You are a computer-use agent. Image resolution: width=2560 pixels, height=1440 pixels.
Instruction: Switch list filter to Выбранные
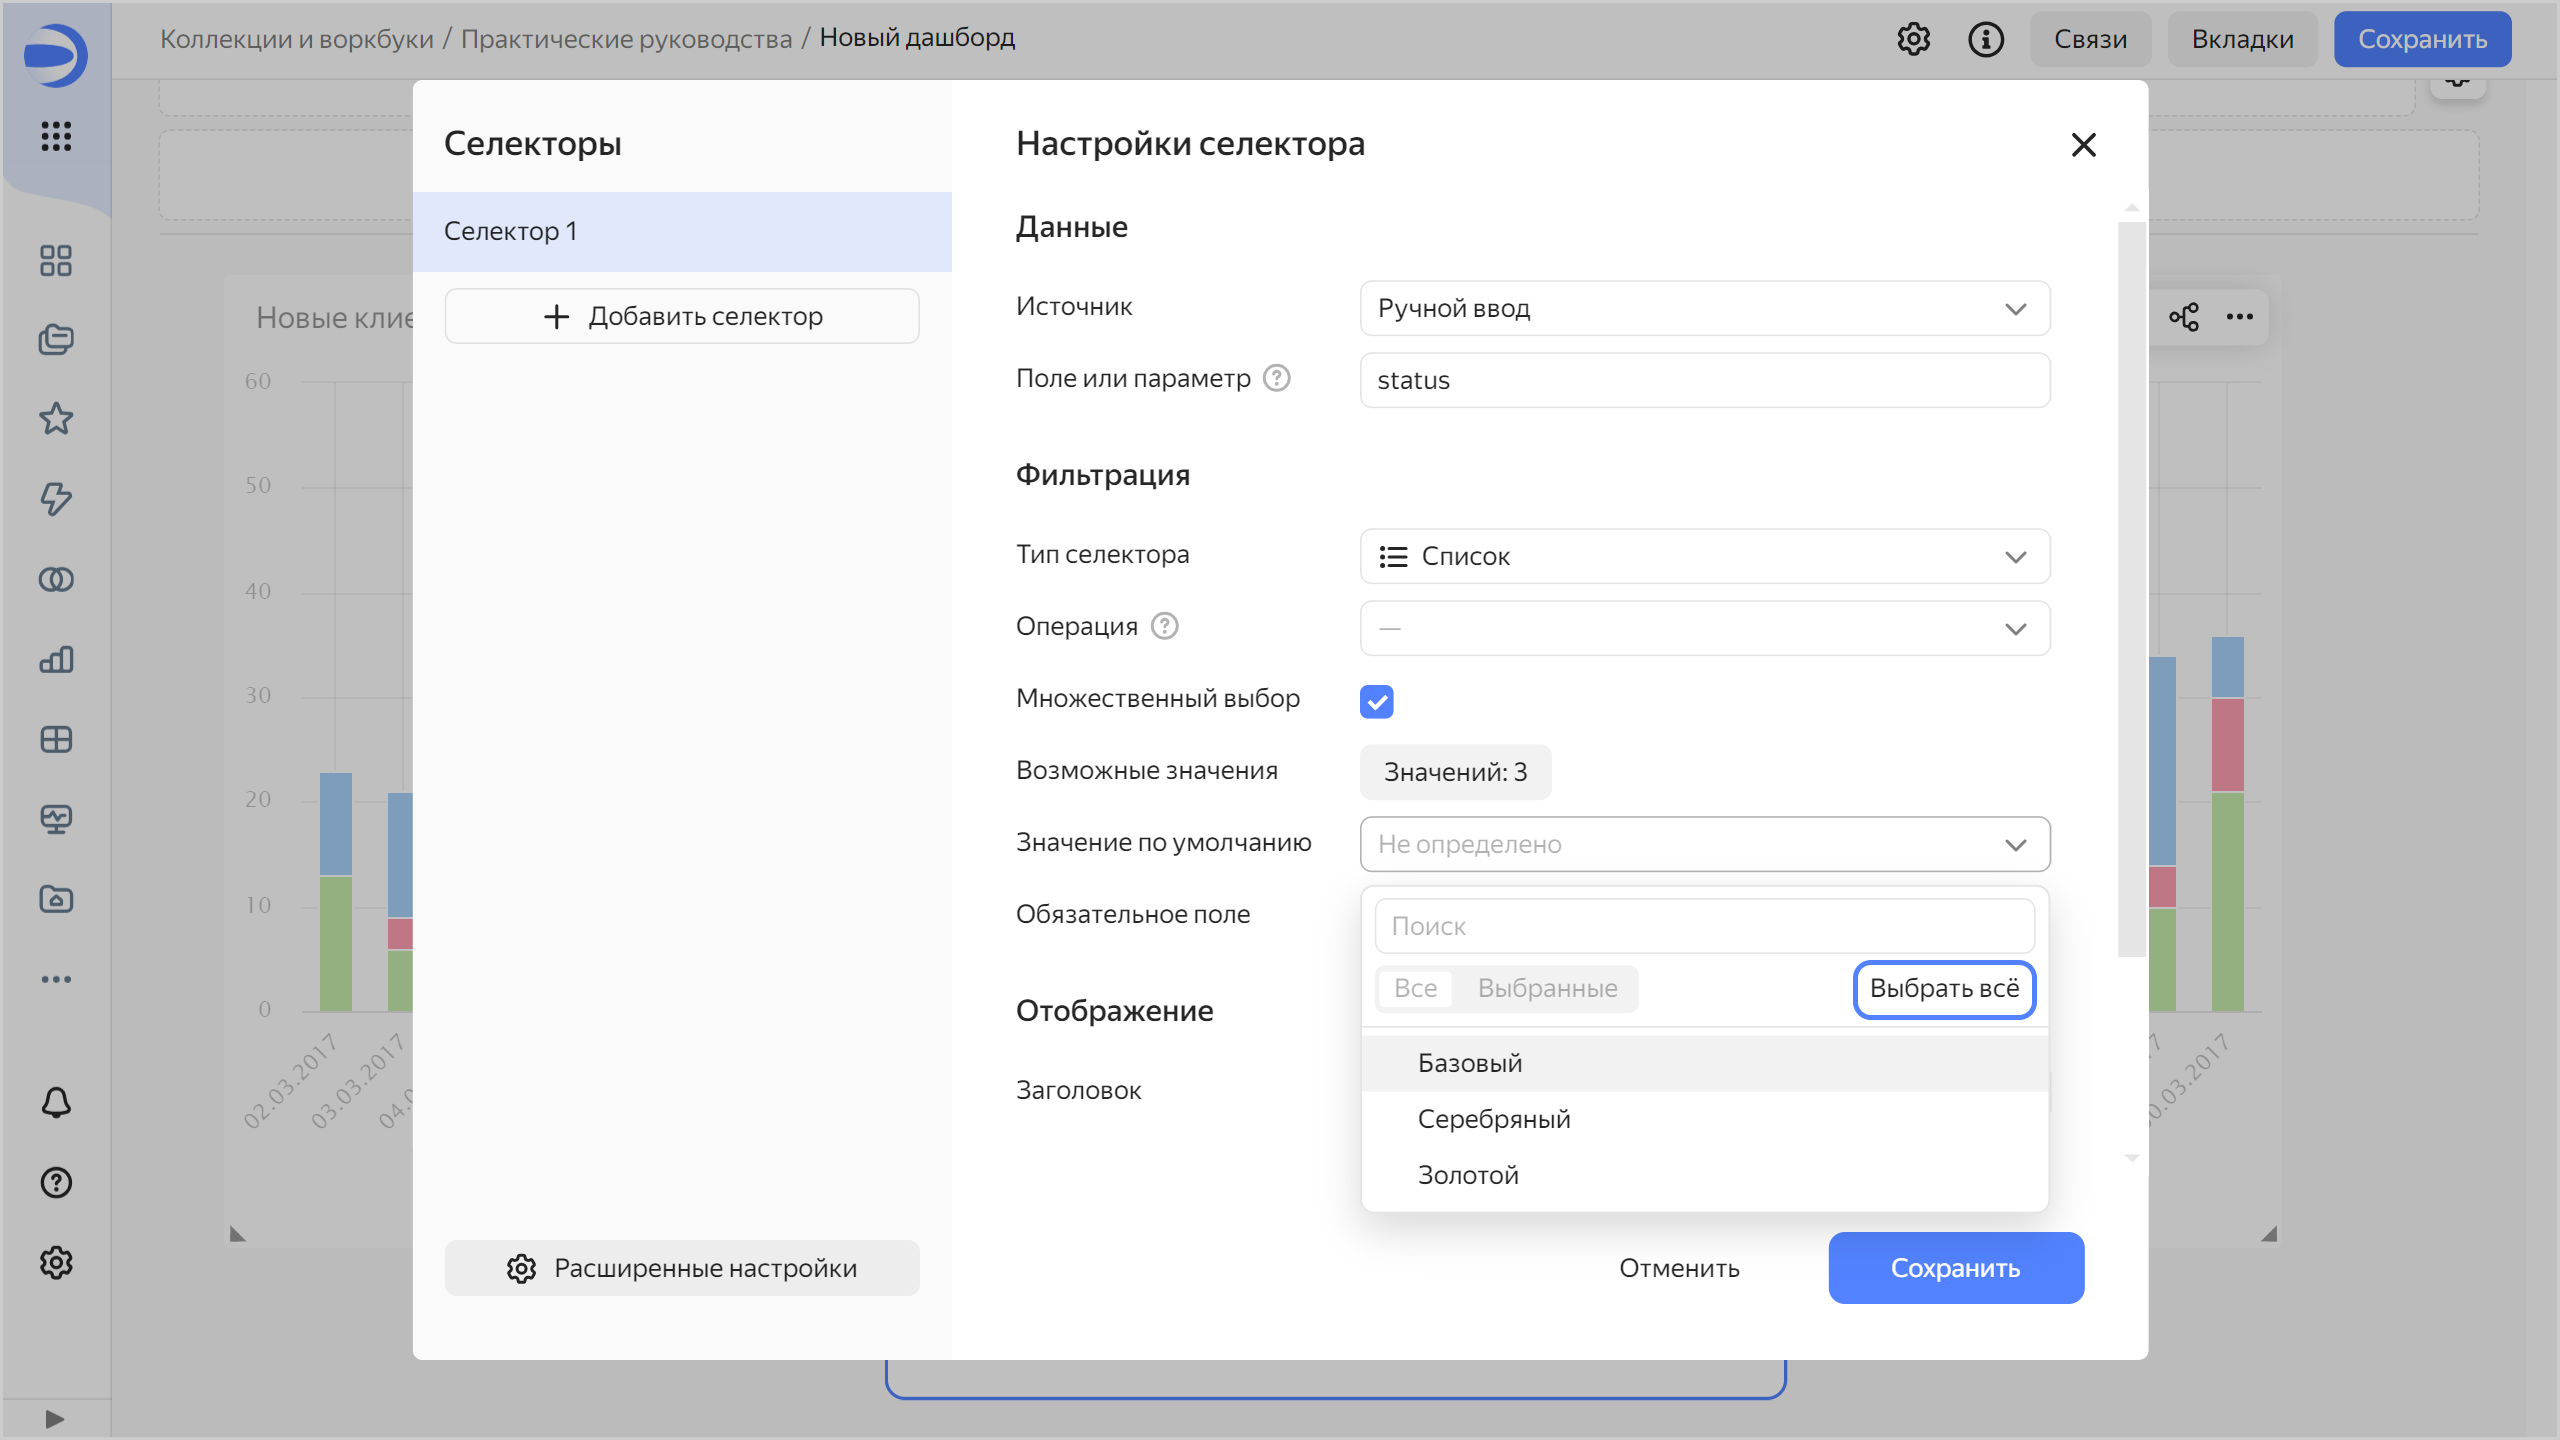[x=1547, y=988]
